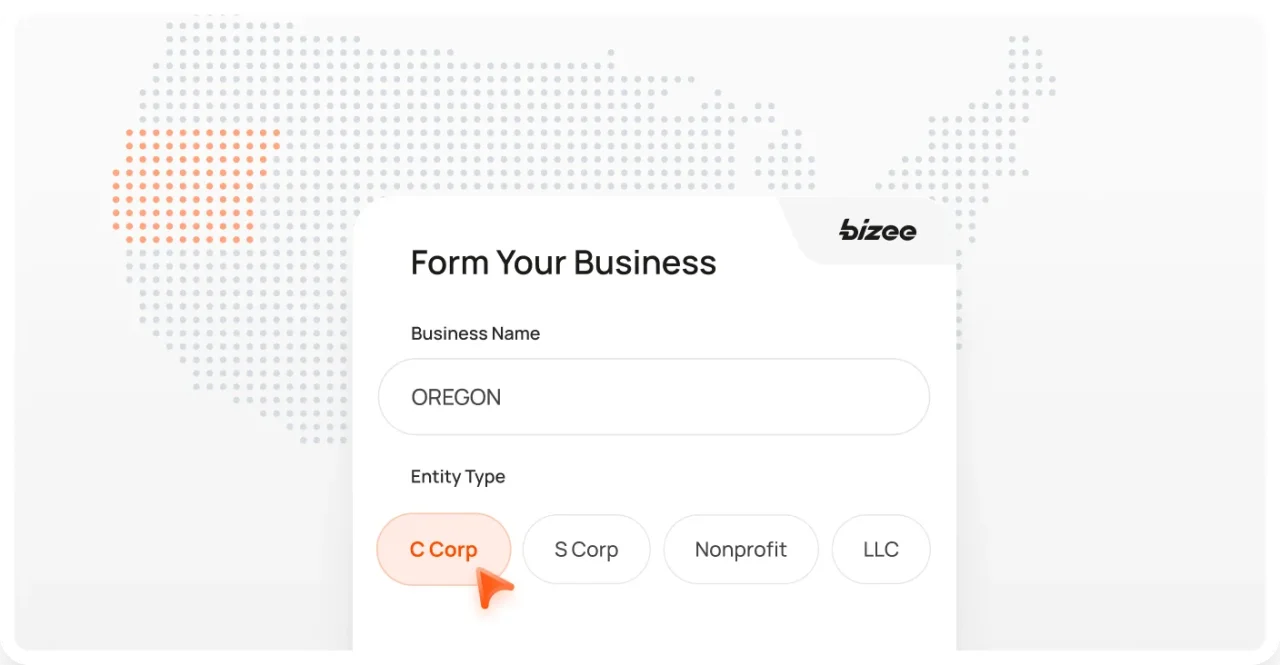Click the rounded LLC pill button

pos(880,549)
